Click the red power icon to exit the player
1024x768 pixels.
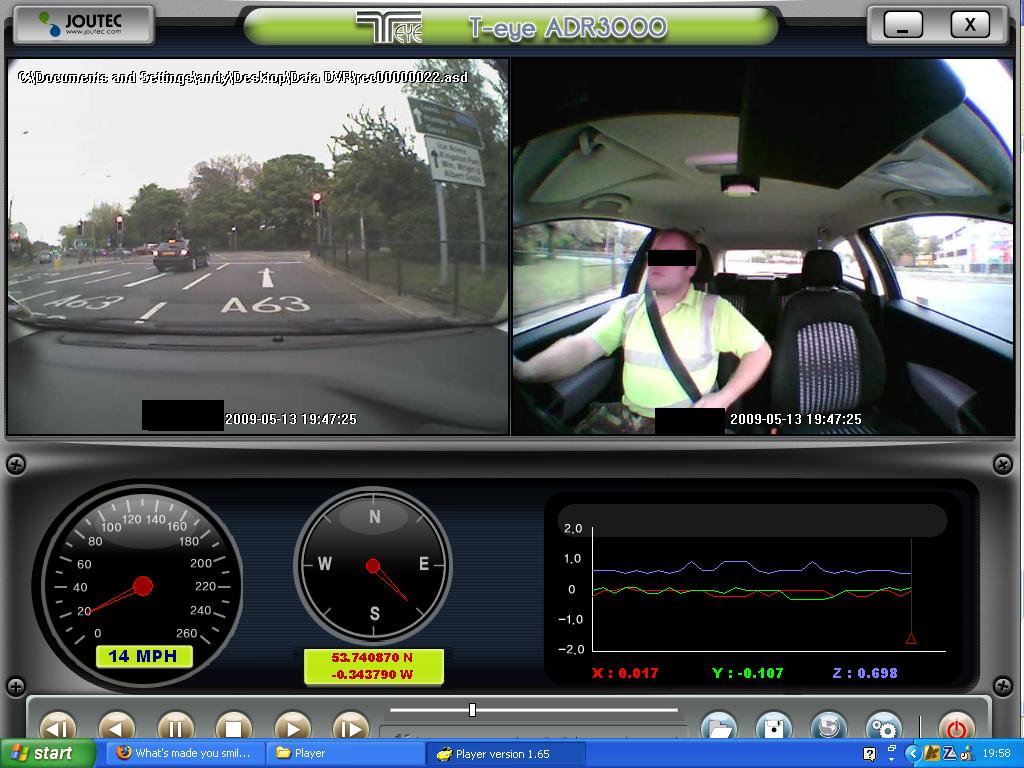[957, 728]
